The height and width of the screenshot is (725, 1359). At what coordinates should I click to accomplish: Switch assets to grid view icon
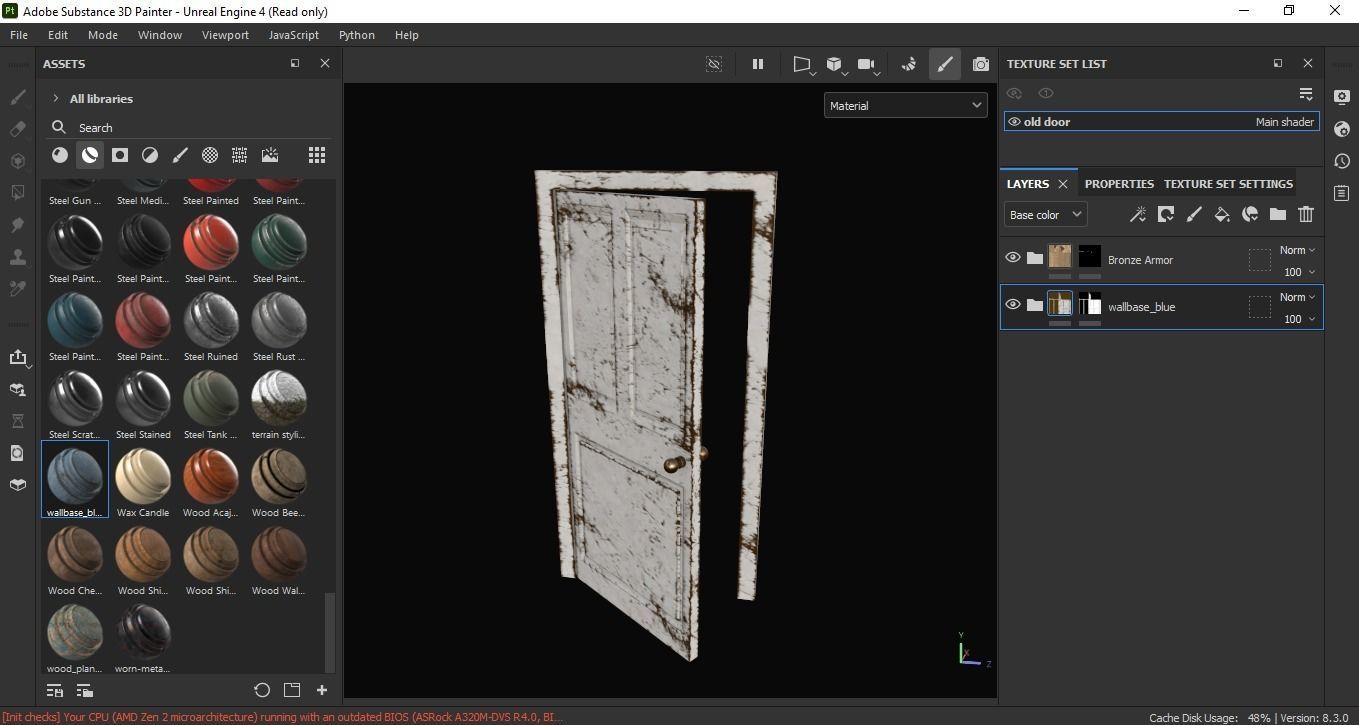(317, 155)
